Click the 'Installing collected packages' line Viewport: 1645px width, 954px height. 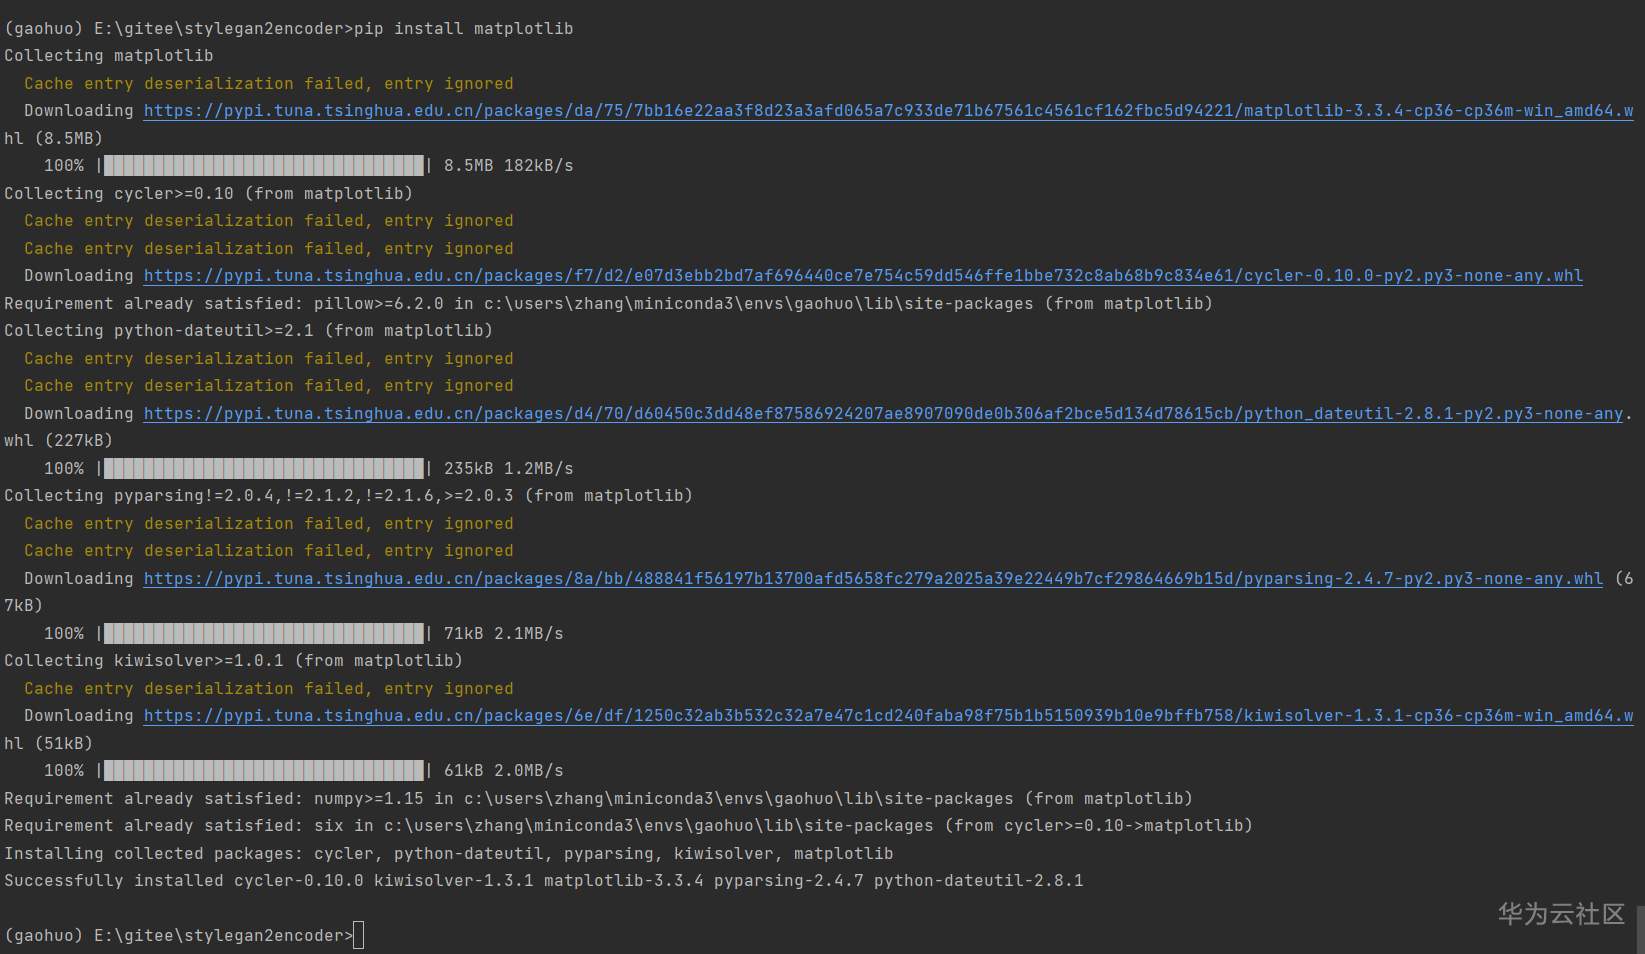(448, 854)
